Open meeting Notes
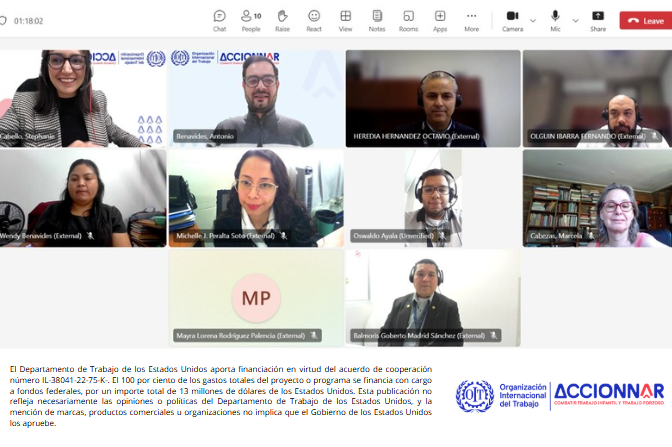The width and height of the screenshot is (672, 447). pos(377,21)
